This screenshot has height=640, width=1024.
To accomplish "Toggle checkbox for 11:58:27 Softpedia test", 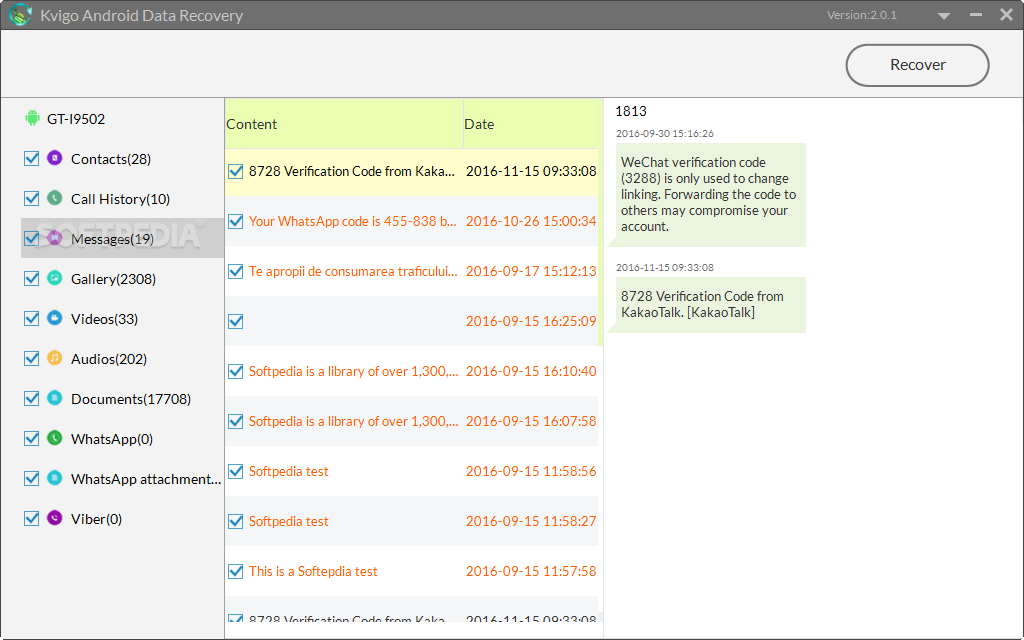I will click(x=236, y=521).
